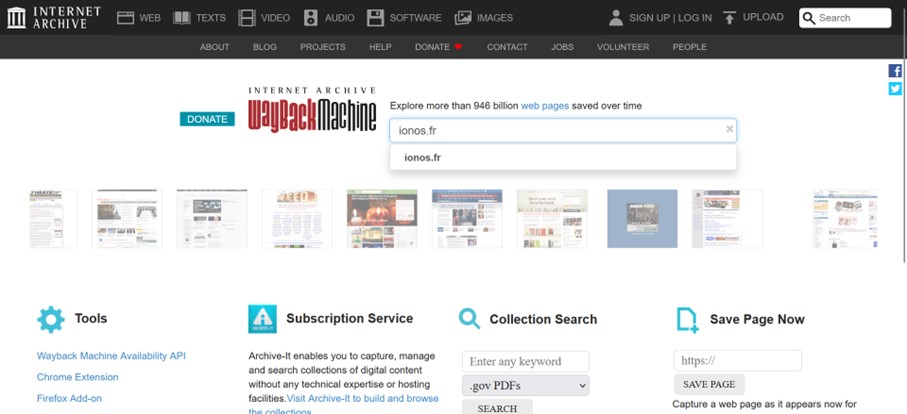Click the Tools gear icon
Image resolution: width=907 pixels, height=414 pixels.
point(50,319)
